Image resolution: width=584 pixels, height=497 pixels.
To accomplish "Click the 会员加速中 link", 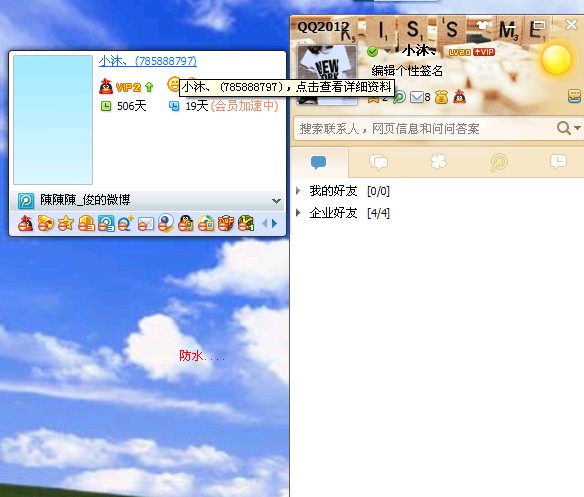I will [244, 106].
